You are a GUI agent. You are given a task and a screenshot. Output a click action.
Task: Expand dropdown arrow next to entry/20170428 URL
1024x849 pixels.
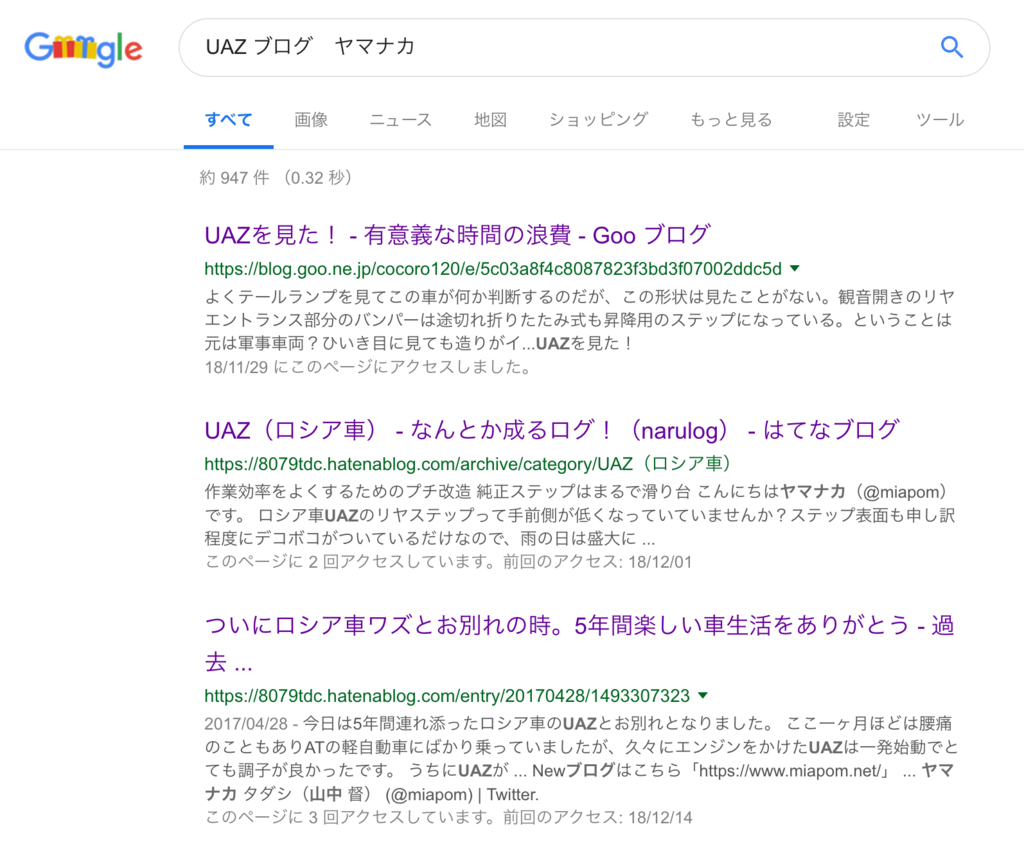[x=703, y=695]
